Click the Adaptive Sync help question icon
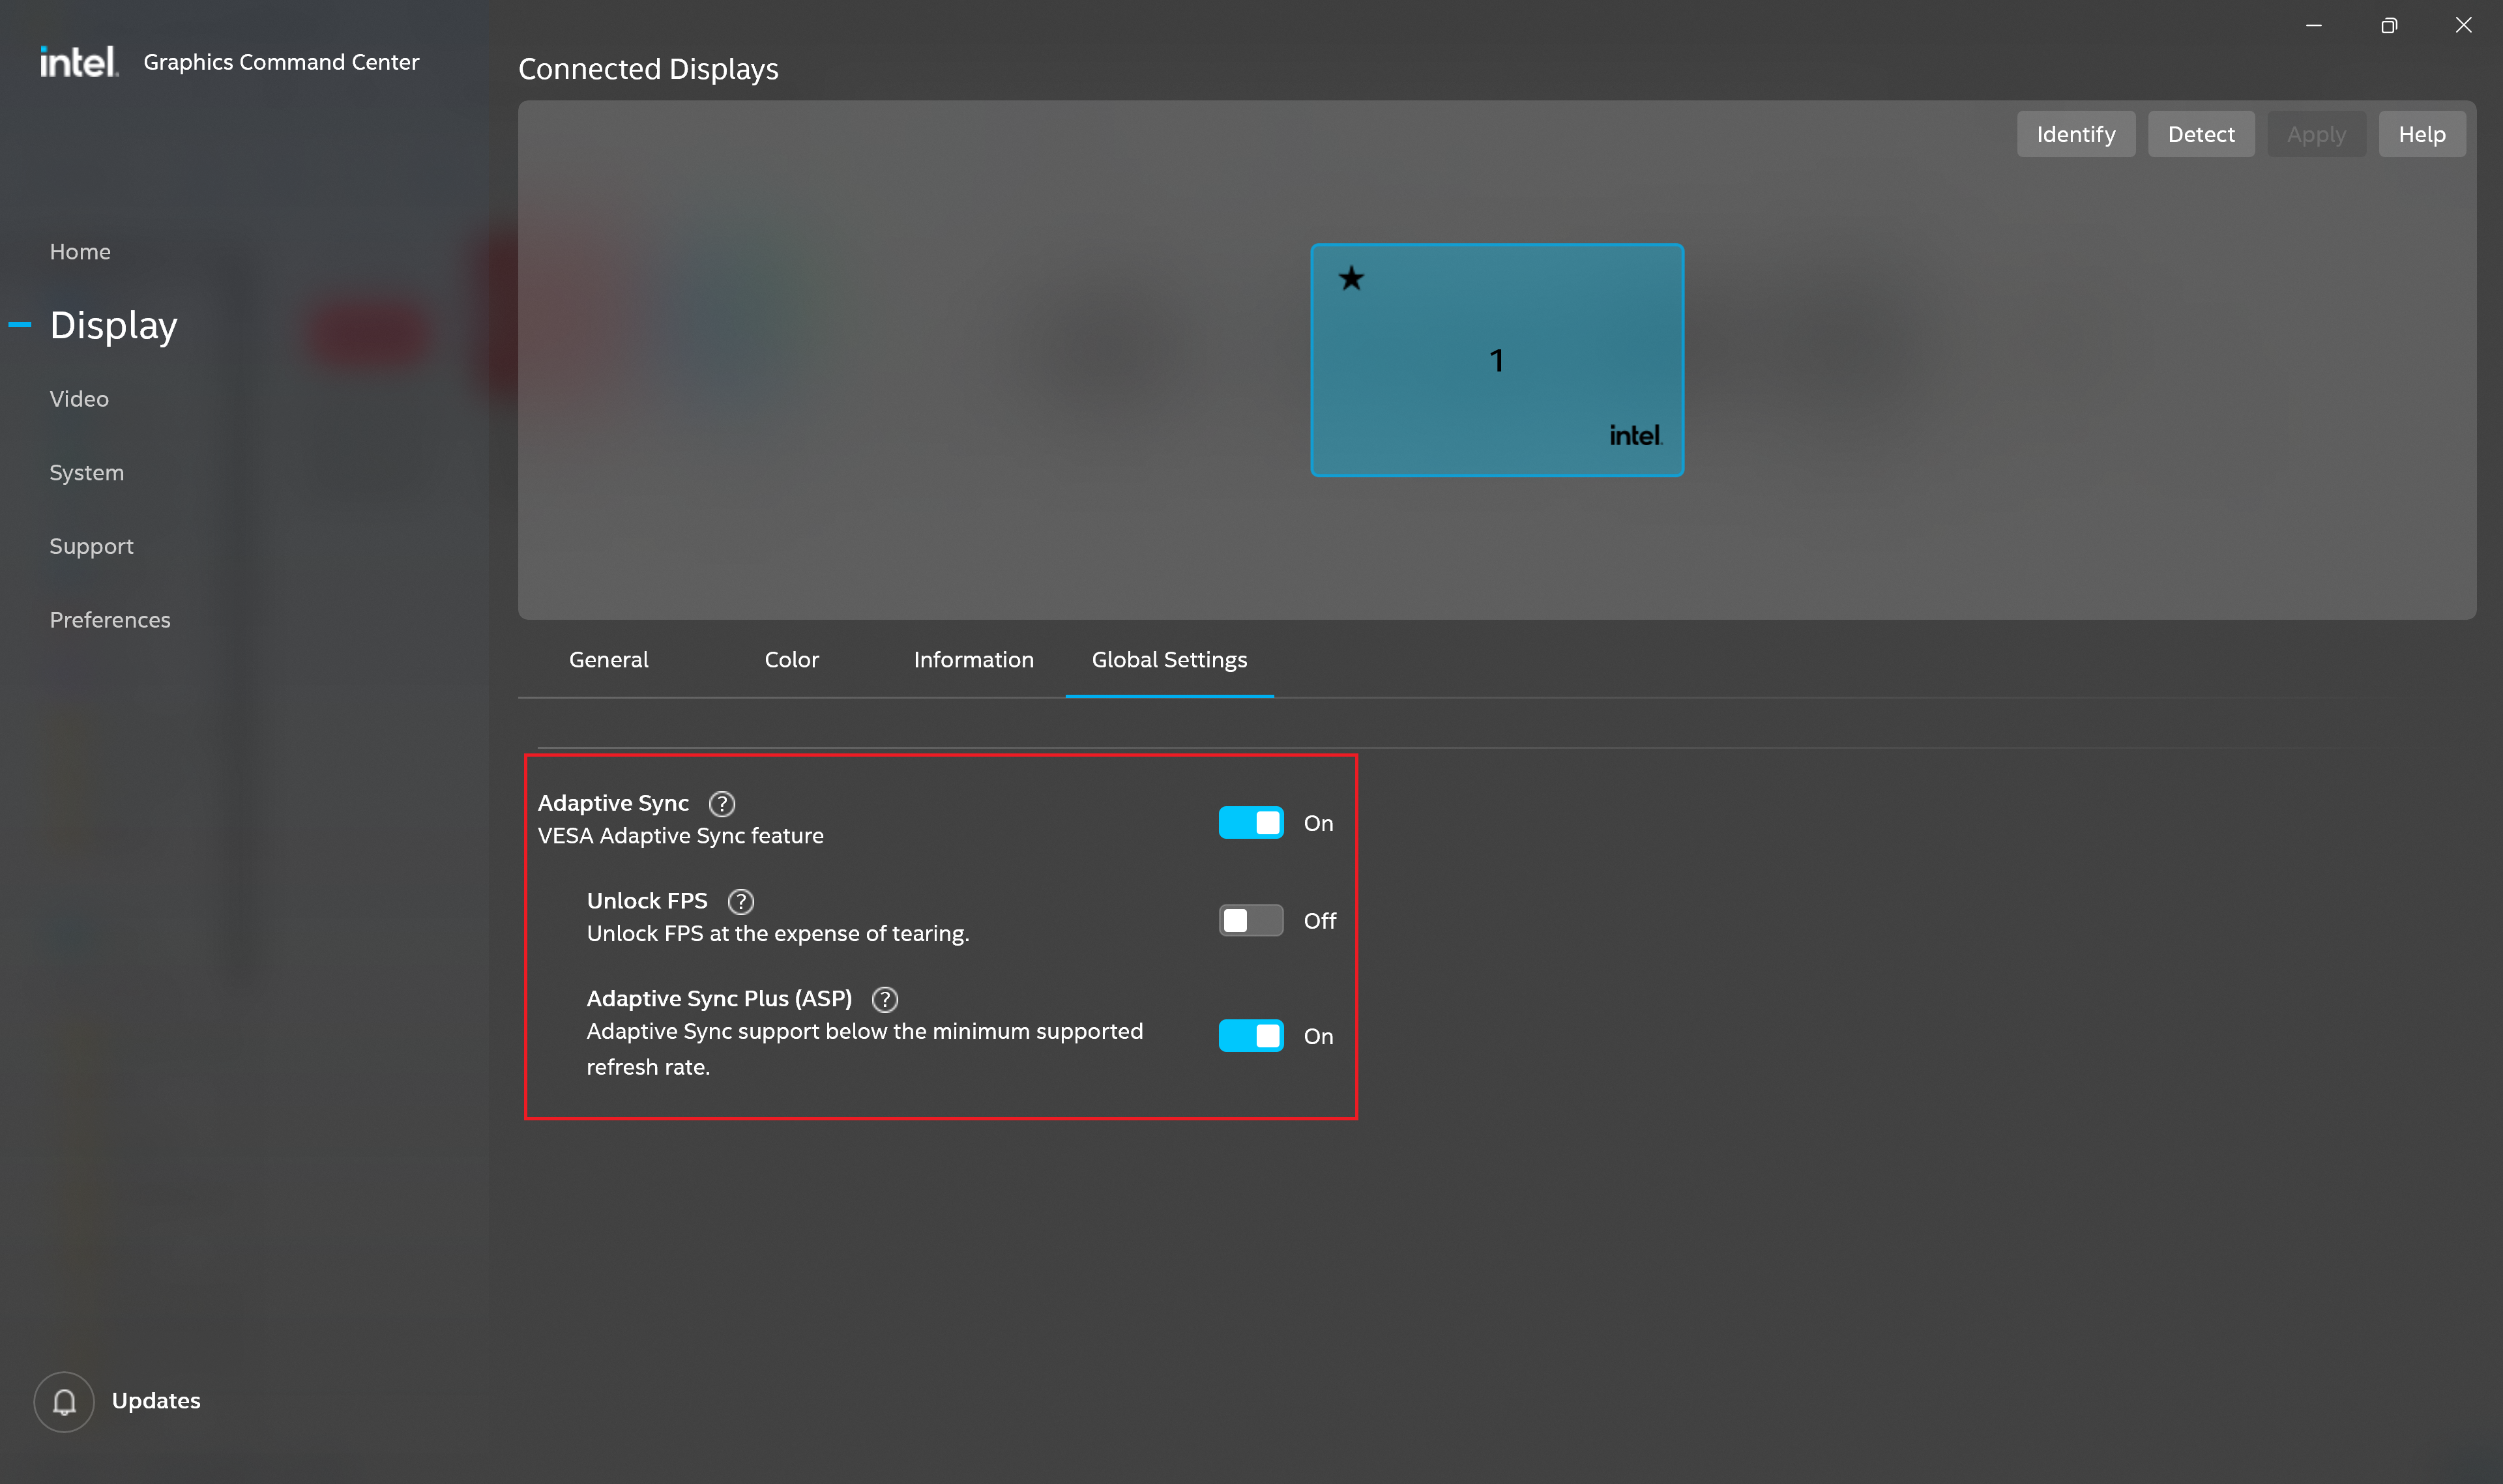The image size is (2503, 1484). [721, 803]
